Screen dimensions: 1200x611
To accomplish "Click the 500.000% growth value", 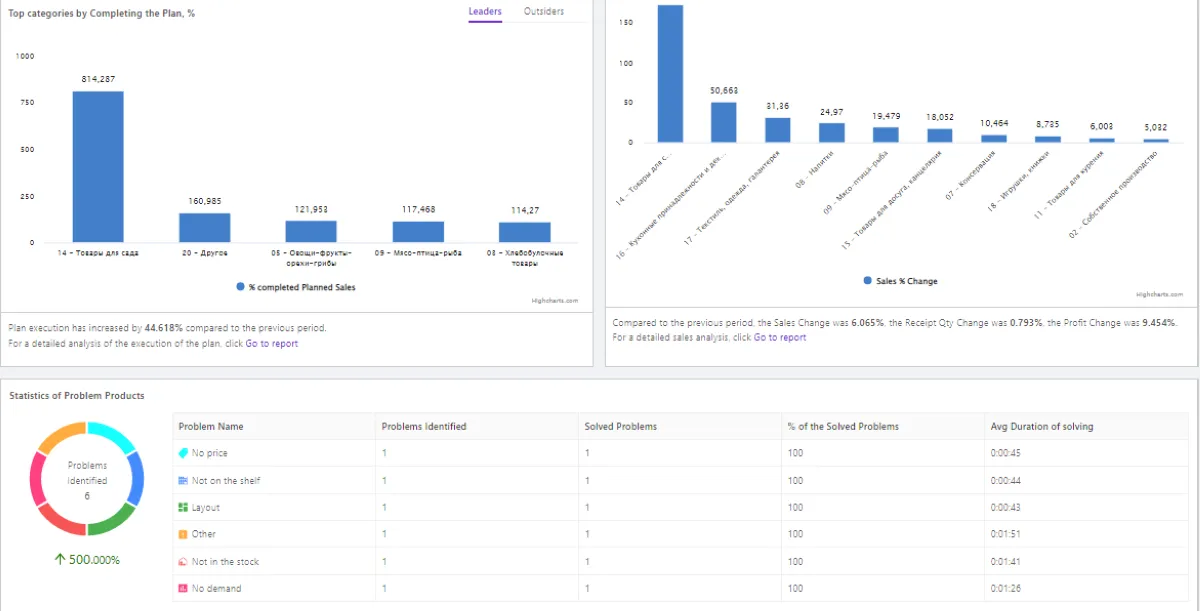I will tap(94, 559).
